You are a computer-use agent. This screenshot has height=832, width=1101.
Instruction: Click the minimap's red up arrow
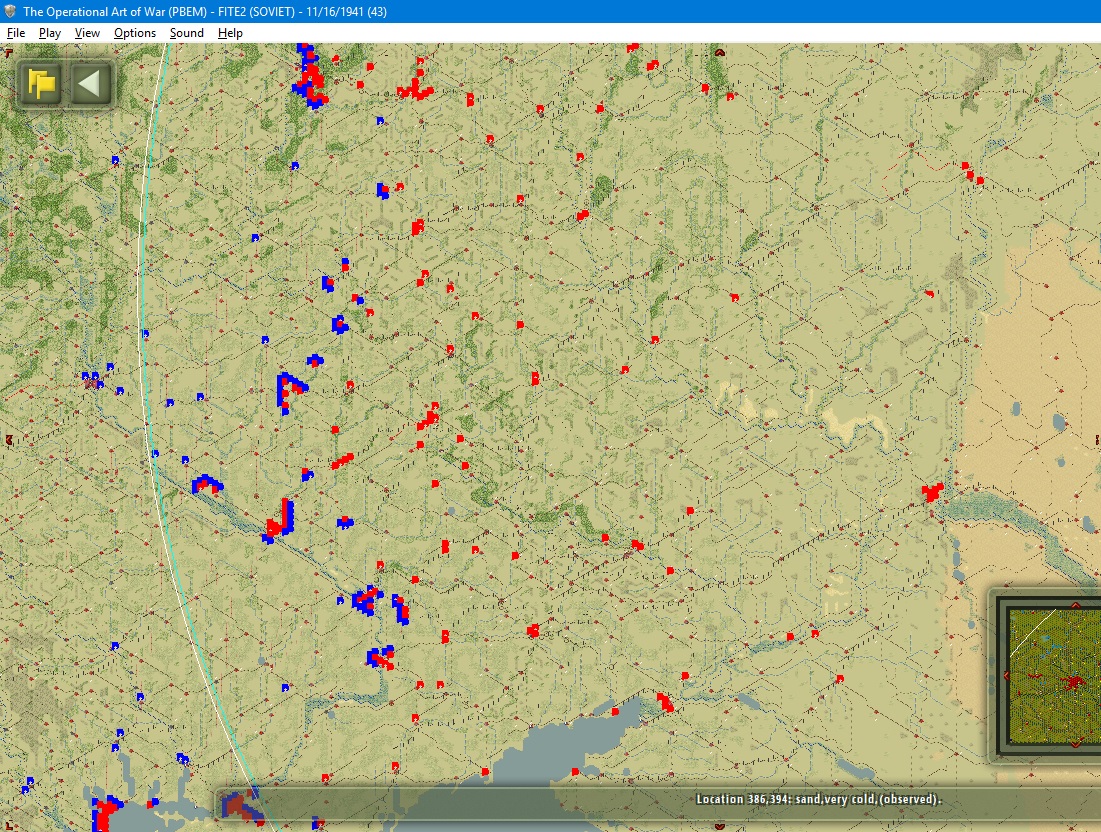(1076, 605)
